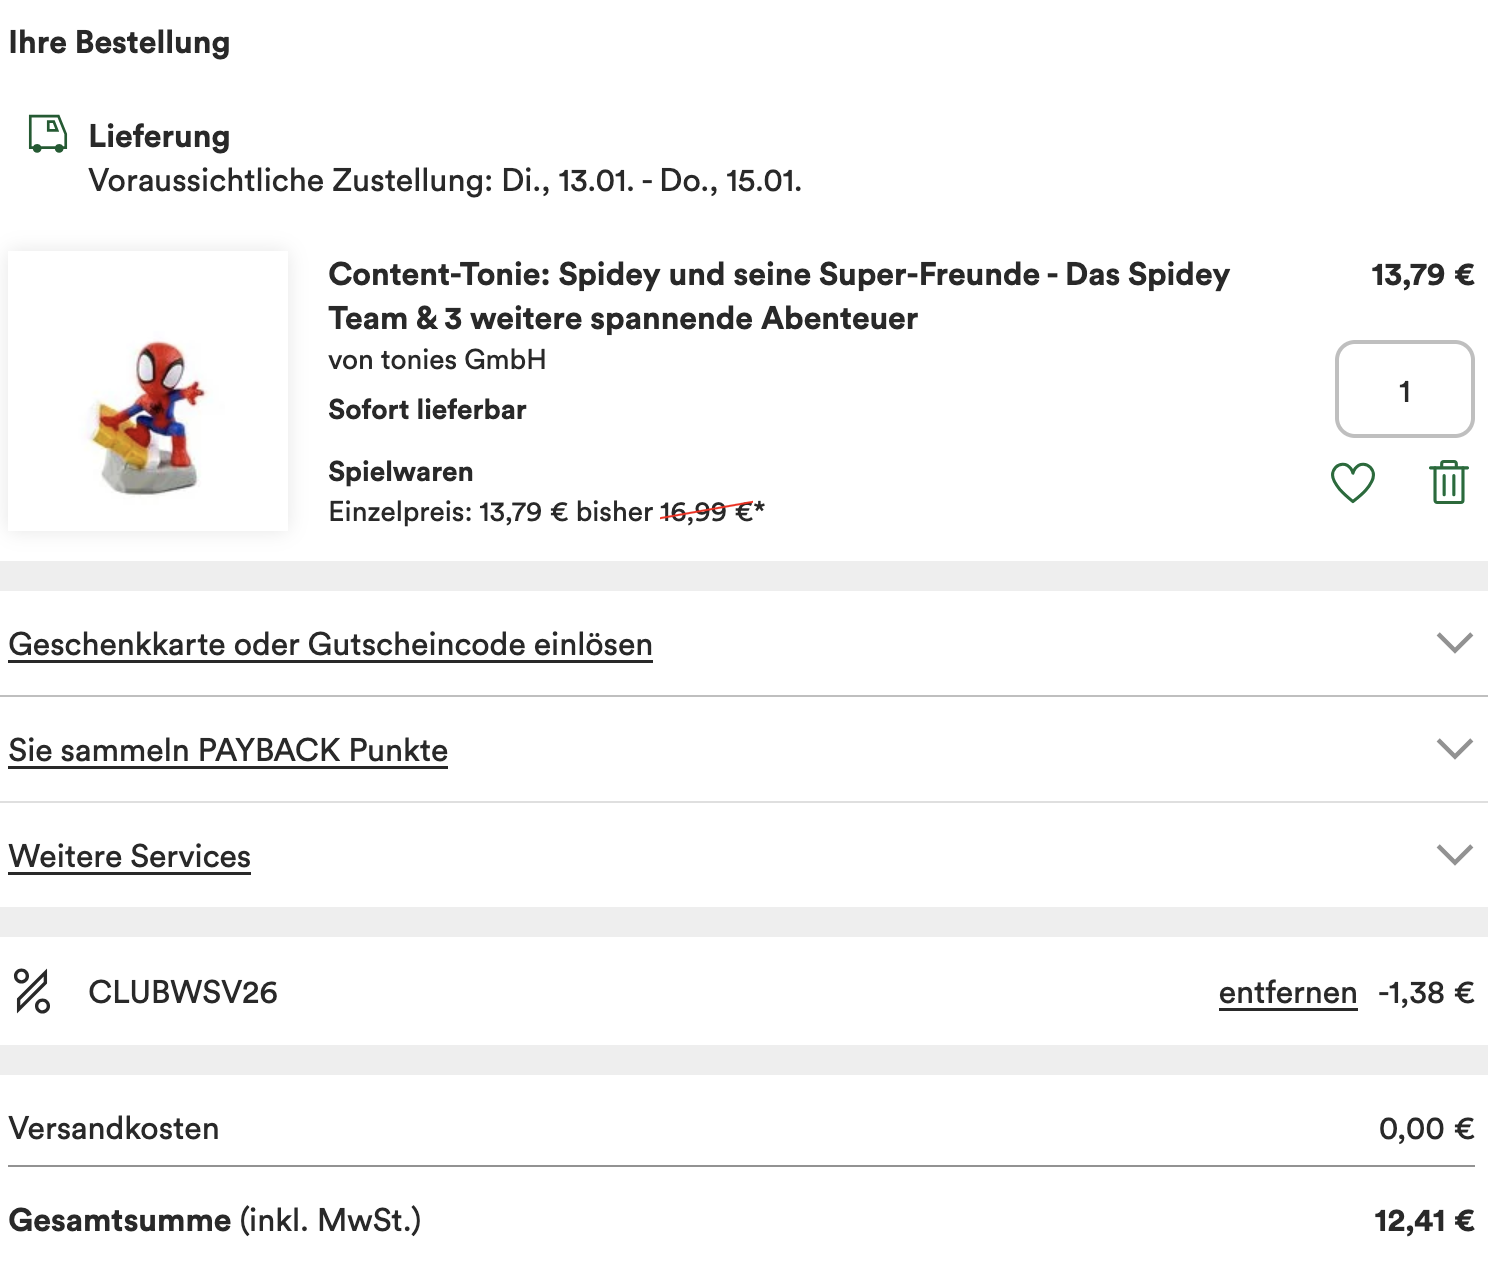Open the Spidey Tonie product thumbnail
Screen dimensions: 1488x1262
tap(148, 391)
